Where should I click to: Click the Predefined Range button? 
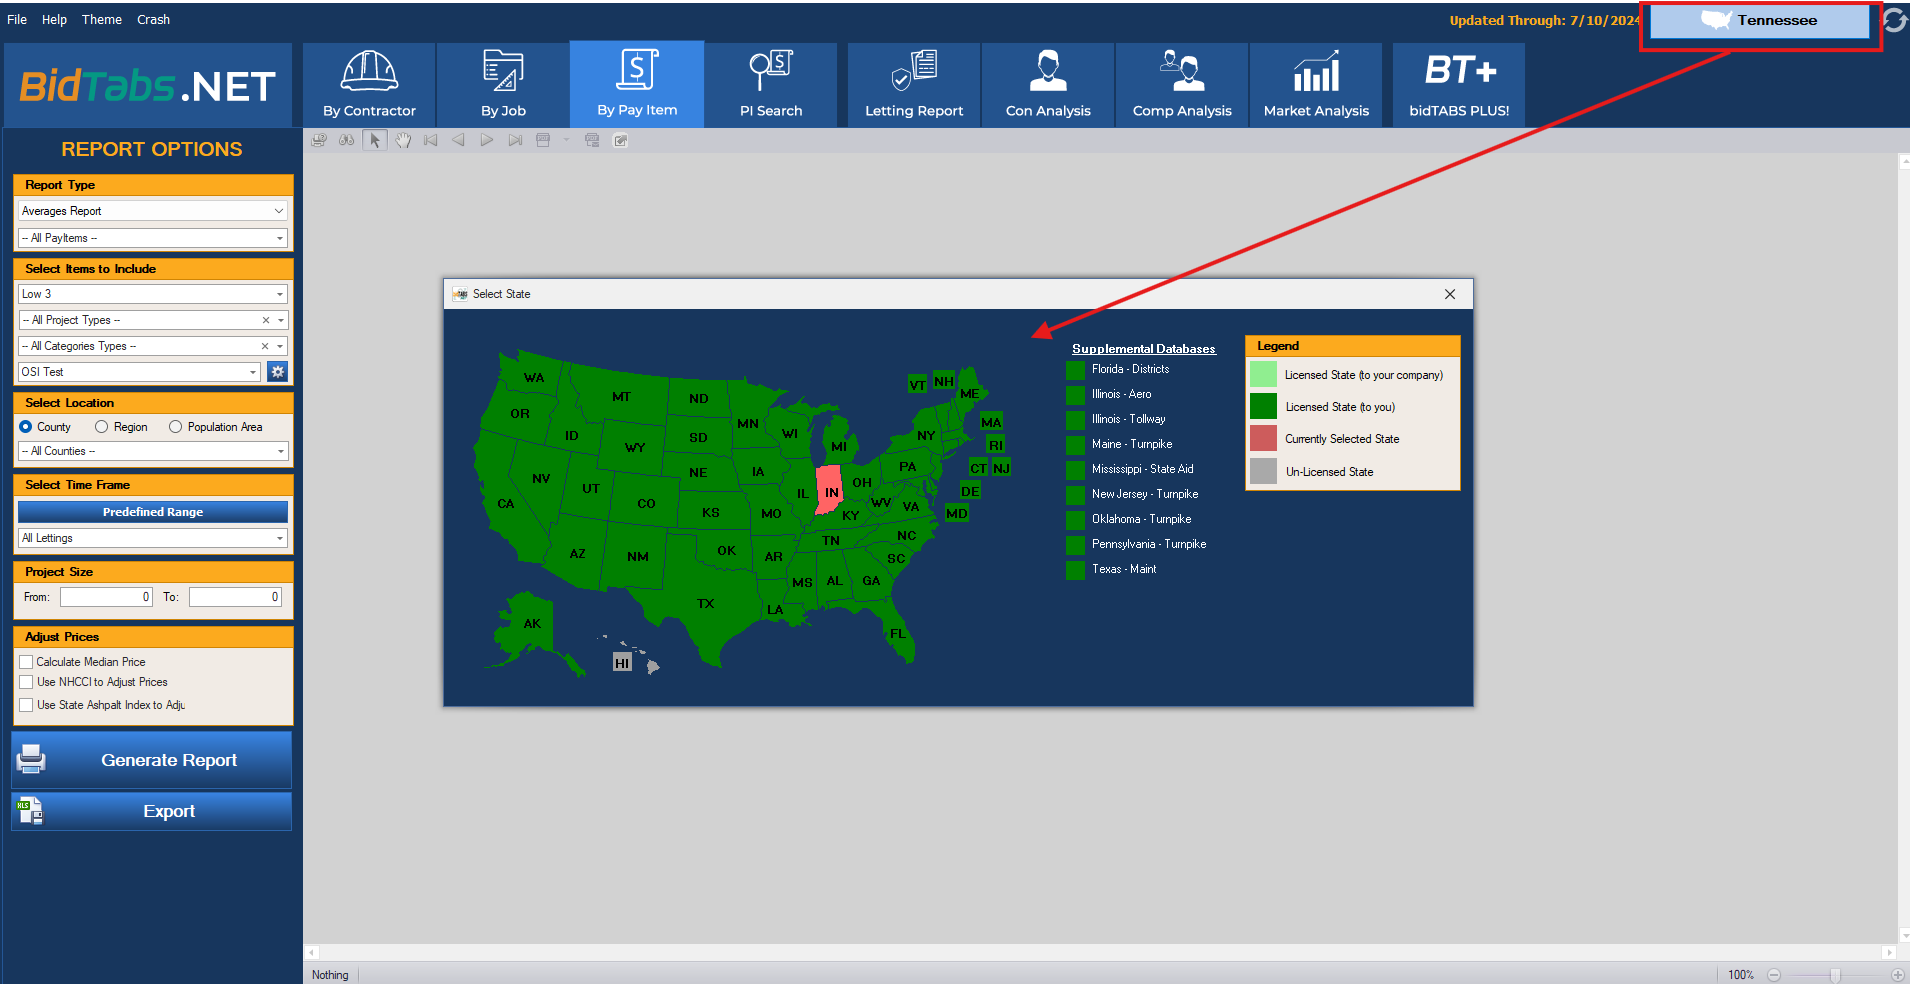click(153, 512)
